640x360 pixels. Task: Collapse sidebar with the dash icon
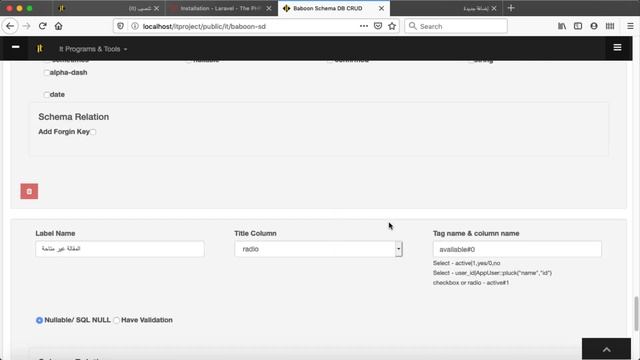(x=16, y=47)
